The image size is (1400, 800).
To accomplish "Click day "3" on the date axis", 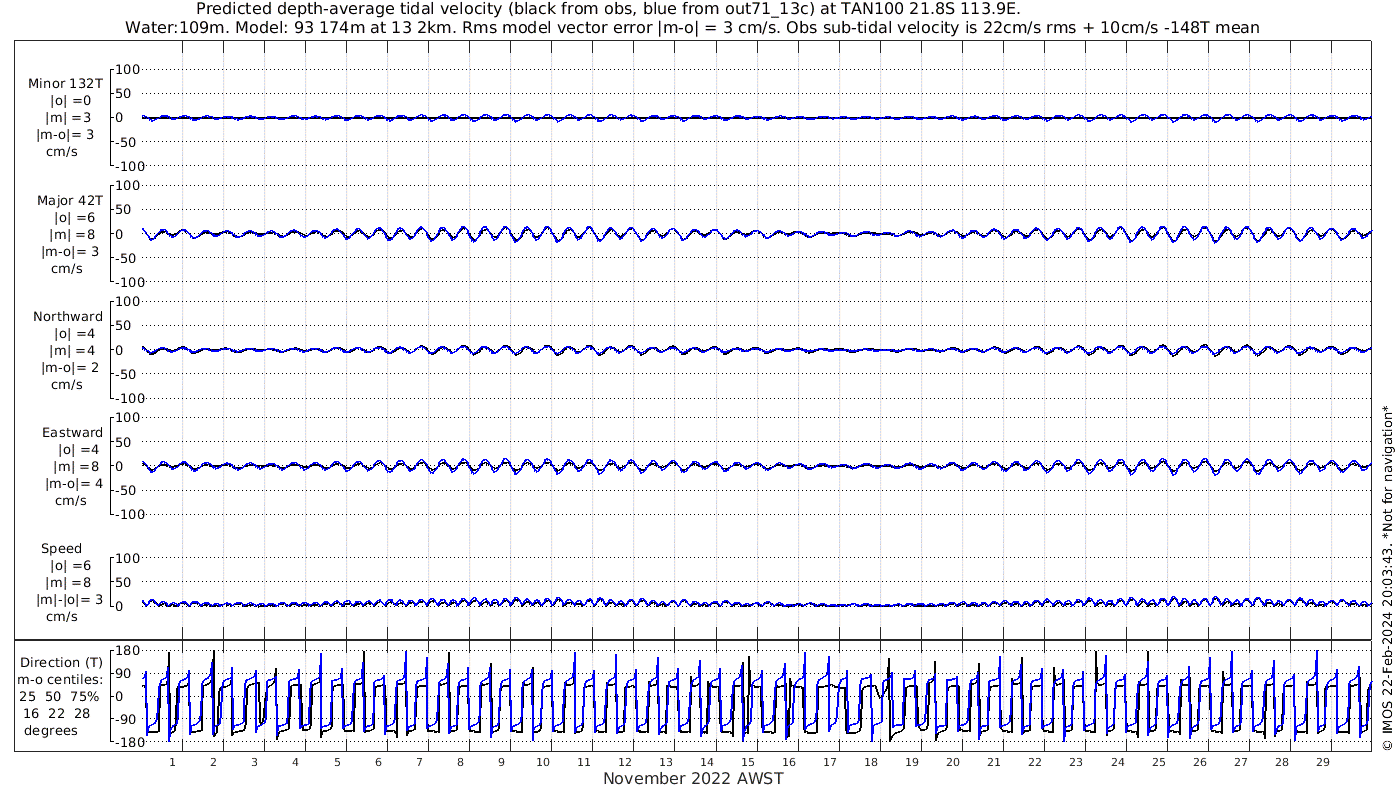I will point(254,762).
